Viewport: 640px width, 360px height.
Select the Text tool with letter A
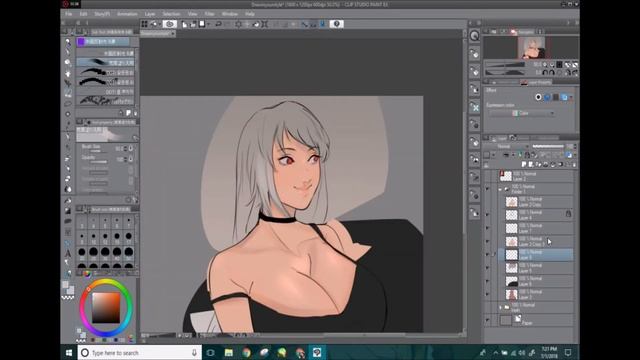click(x=68, y=253)
